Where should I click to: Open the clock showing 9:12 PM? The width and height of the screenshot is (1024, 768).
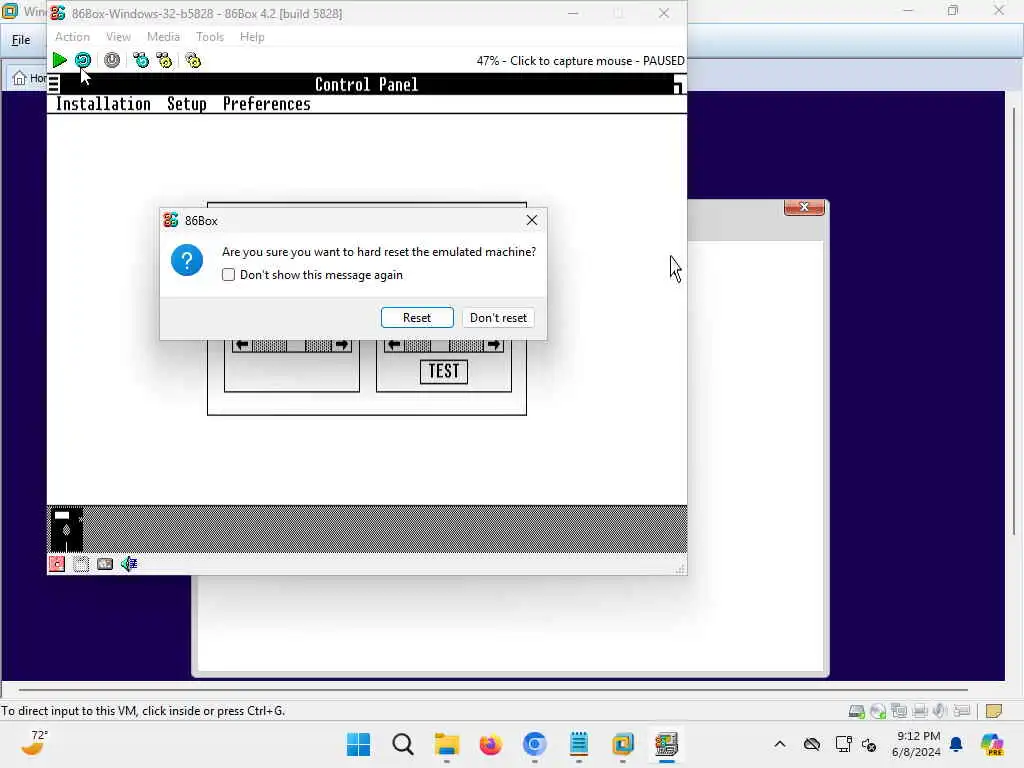tap(916, 744)
